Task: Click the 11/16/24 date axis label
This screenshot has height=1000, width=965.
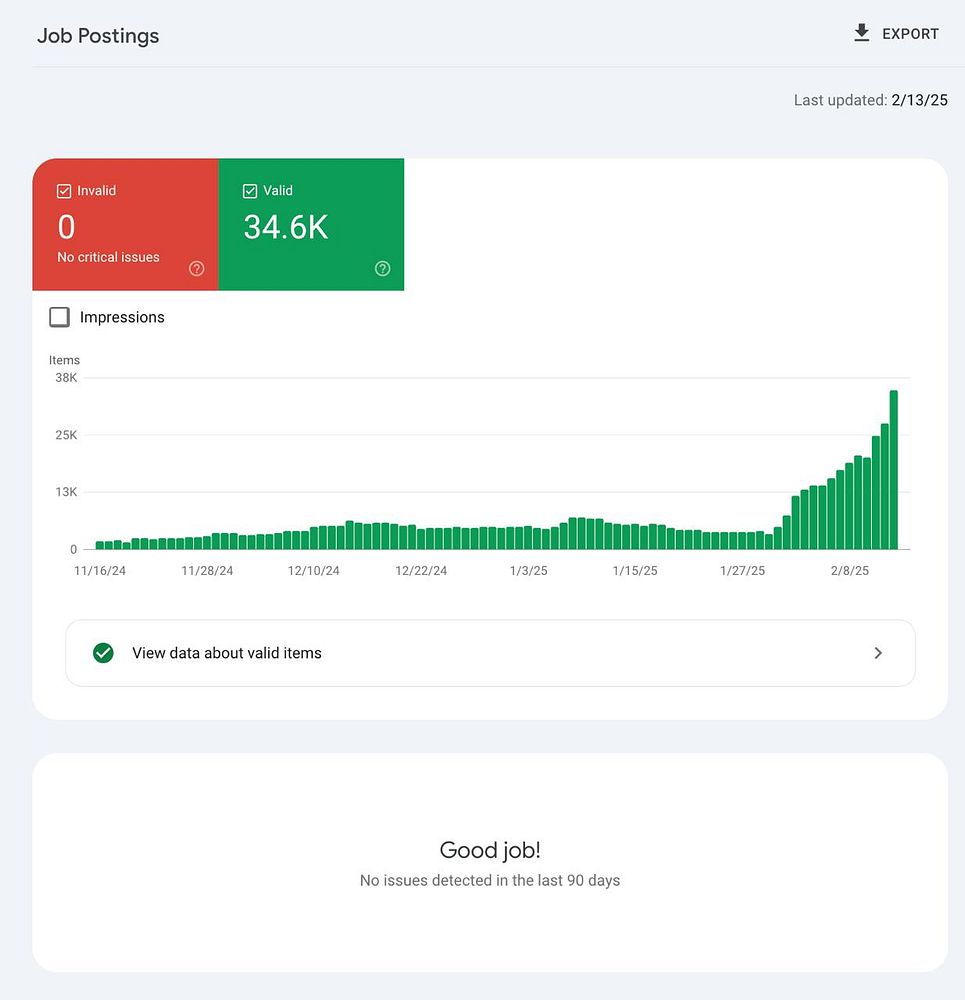Action: (x=101, y=571)
